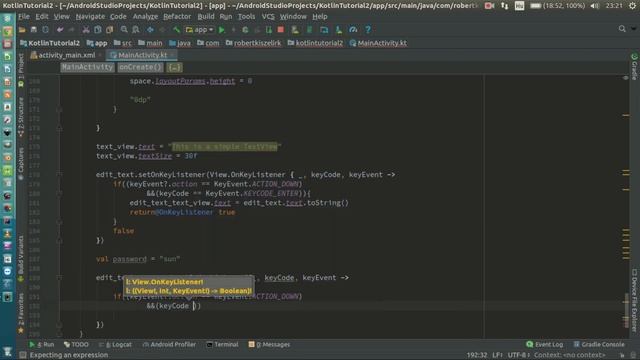
Task: Toggle the Gradle side panel
Action: [634, 67]
